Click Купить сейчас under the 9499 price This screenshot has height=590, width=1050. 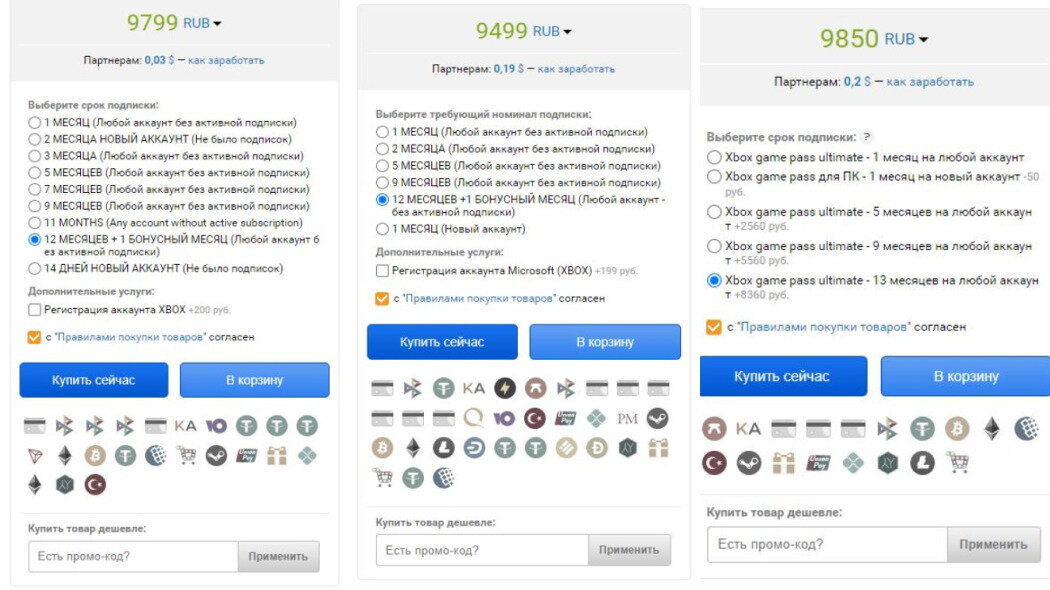click(442, 342)
